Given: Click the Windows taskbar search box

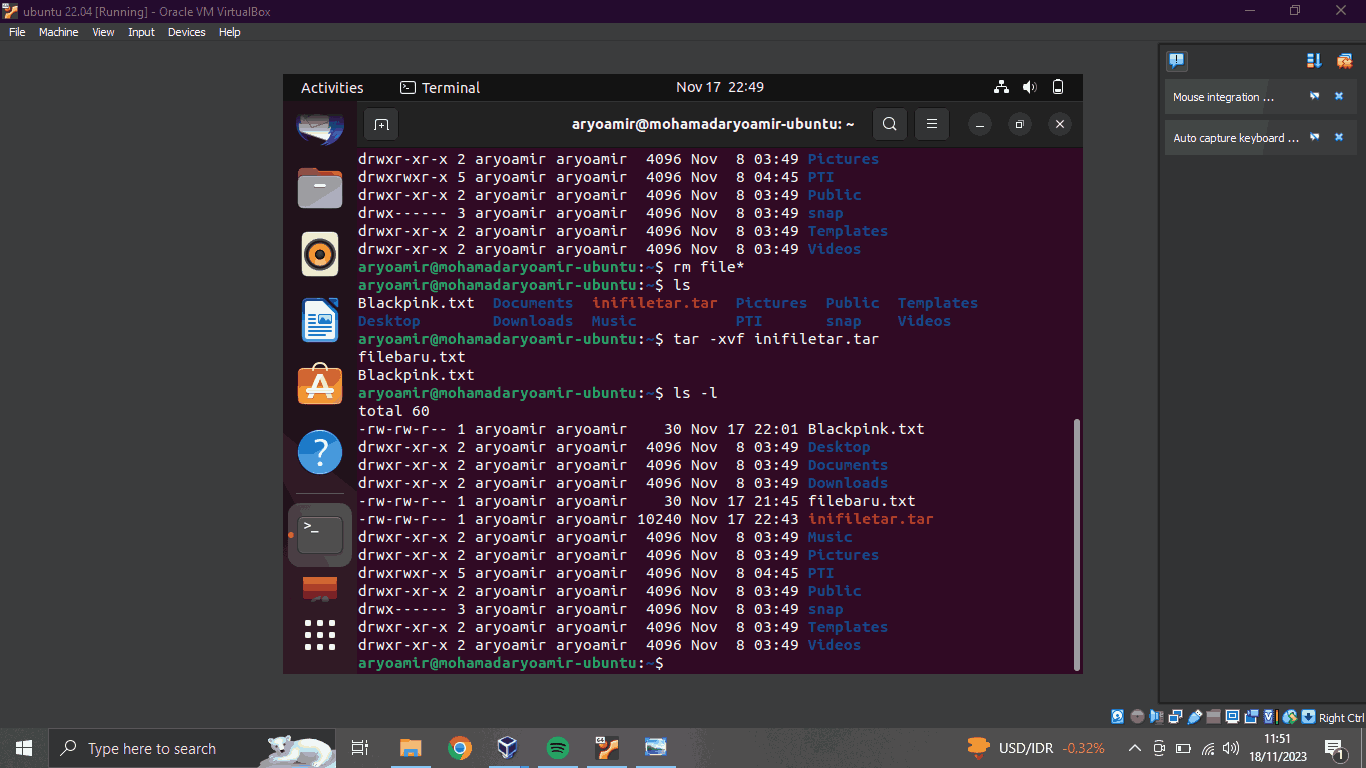Looking at the screenshot, I should (193, 748).
